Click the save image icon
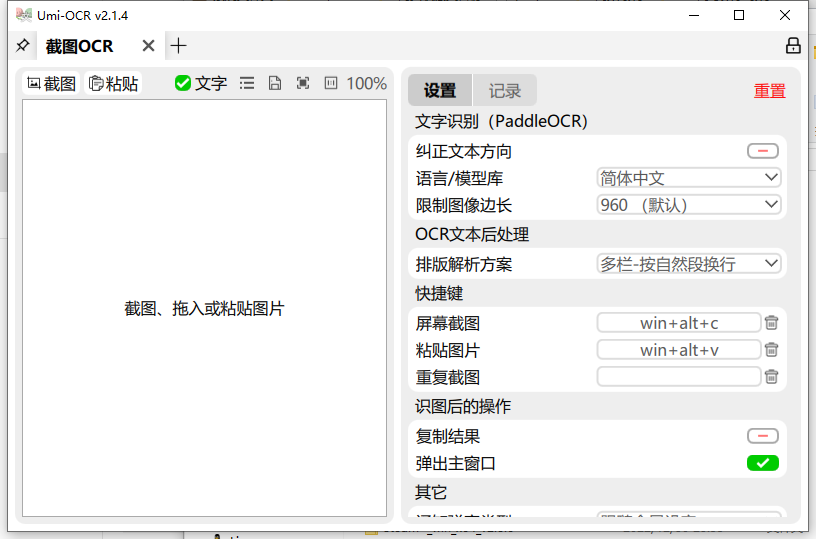816x539 pixels. 275,84
